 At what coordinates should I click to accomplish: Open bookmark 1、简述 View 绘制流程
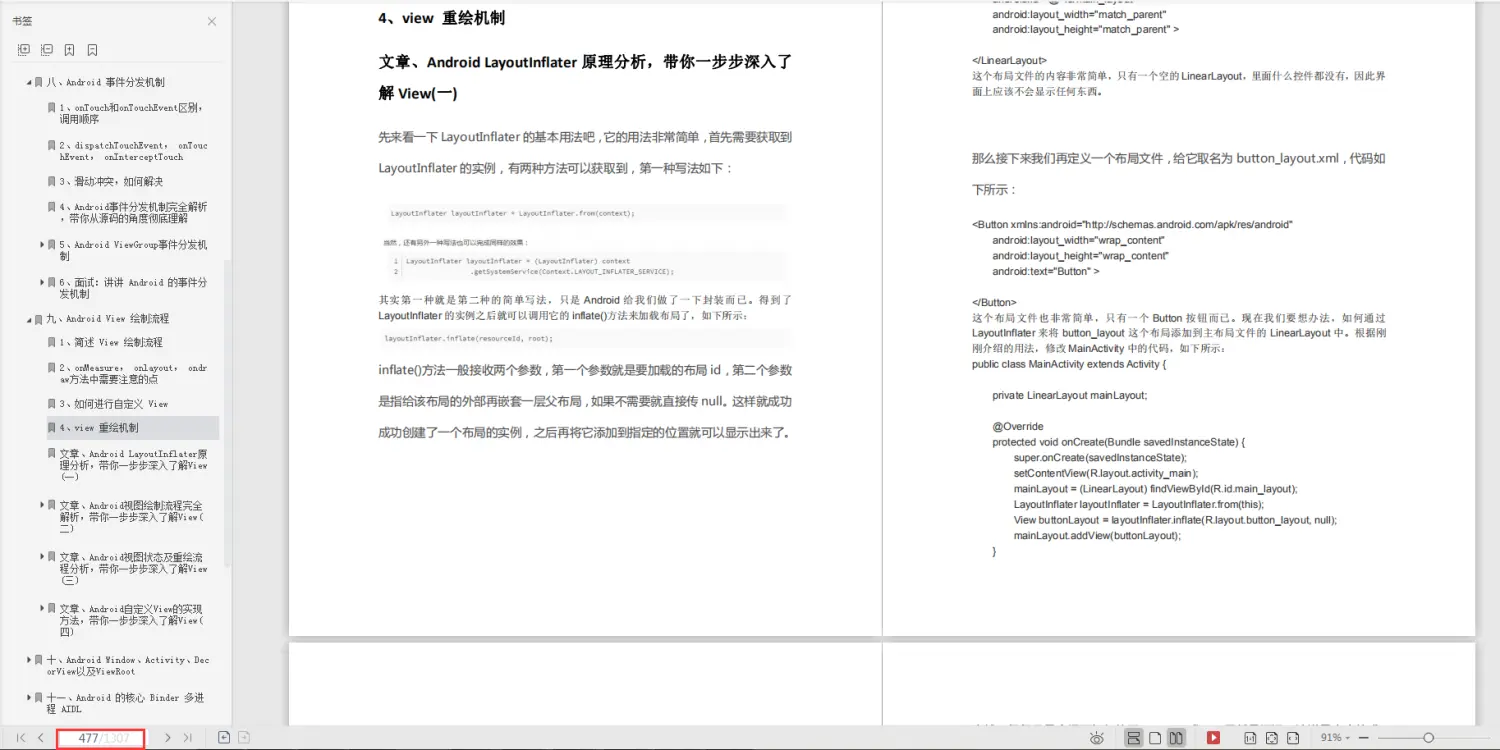click(110, 342)
